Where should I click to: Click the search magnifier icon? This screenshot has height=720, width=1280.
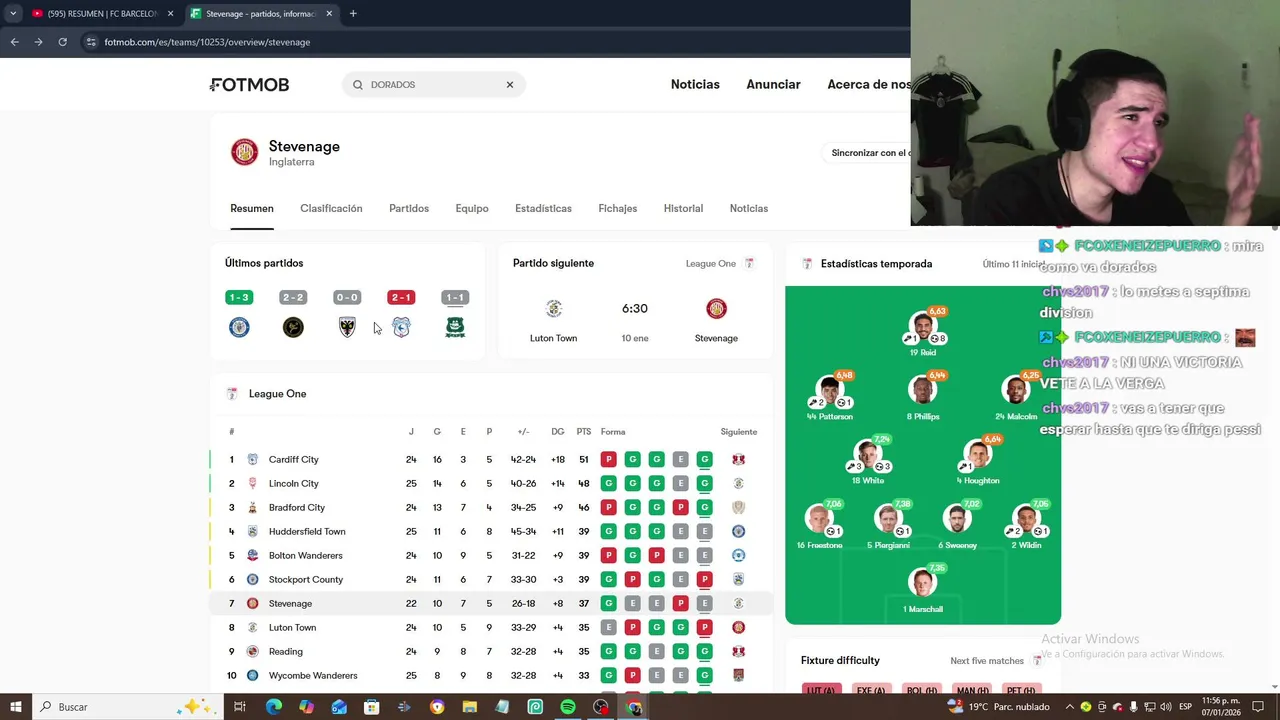pos(357,85)
